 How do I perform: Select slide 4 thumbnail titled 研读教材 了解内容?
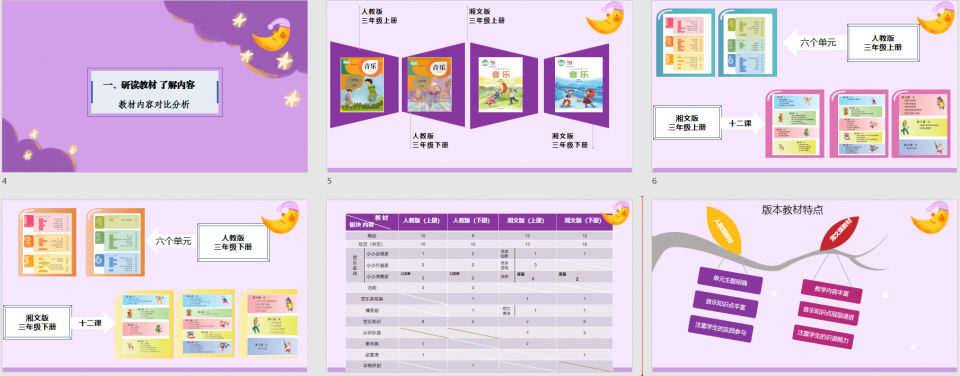[155, 86]
